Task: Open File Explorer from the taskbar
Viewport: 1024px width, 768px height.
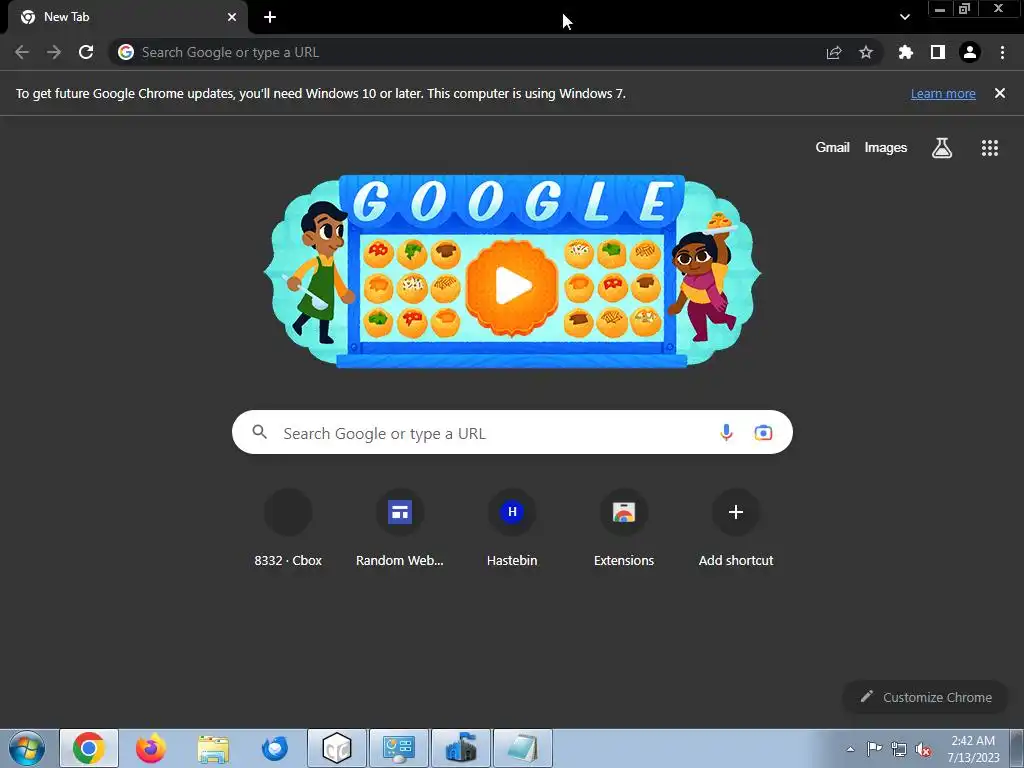Action: pos(213,748)
